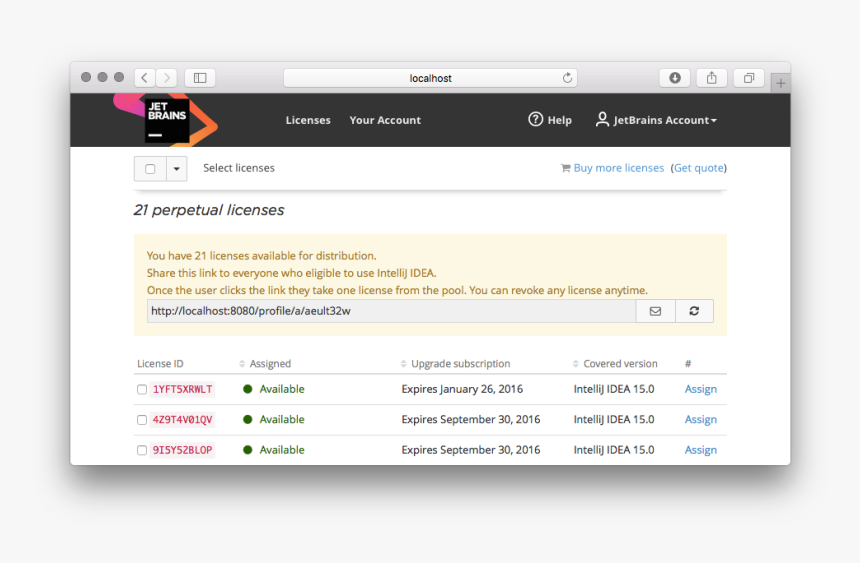This screenshot has width=860, height=563.
Task: Reload the page with the refresh icon in address bar
Action: point(567,78)
